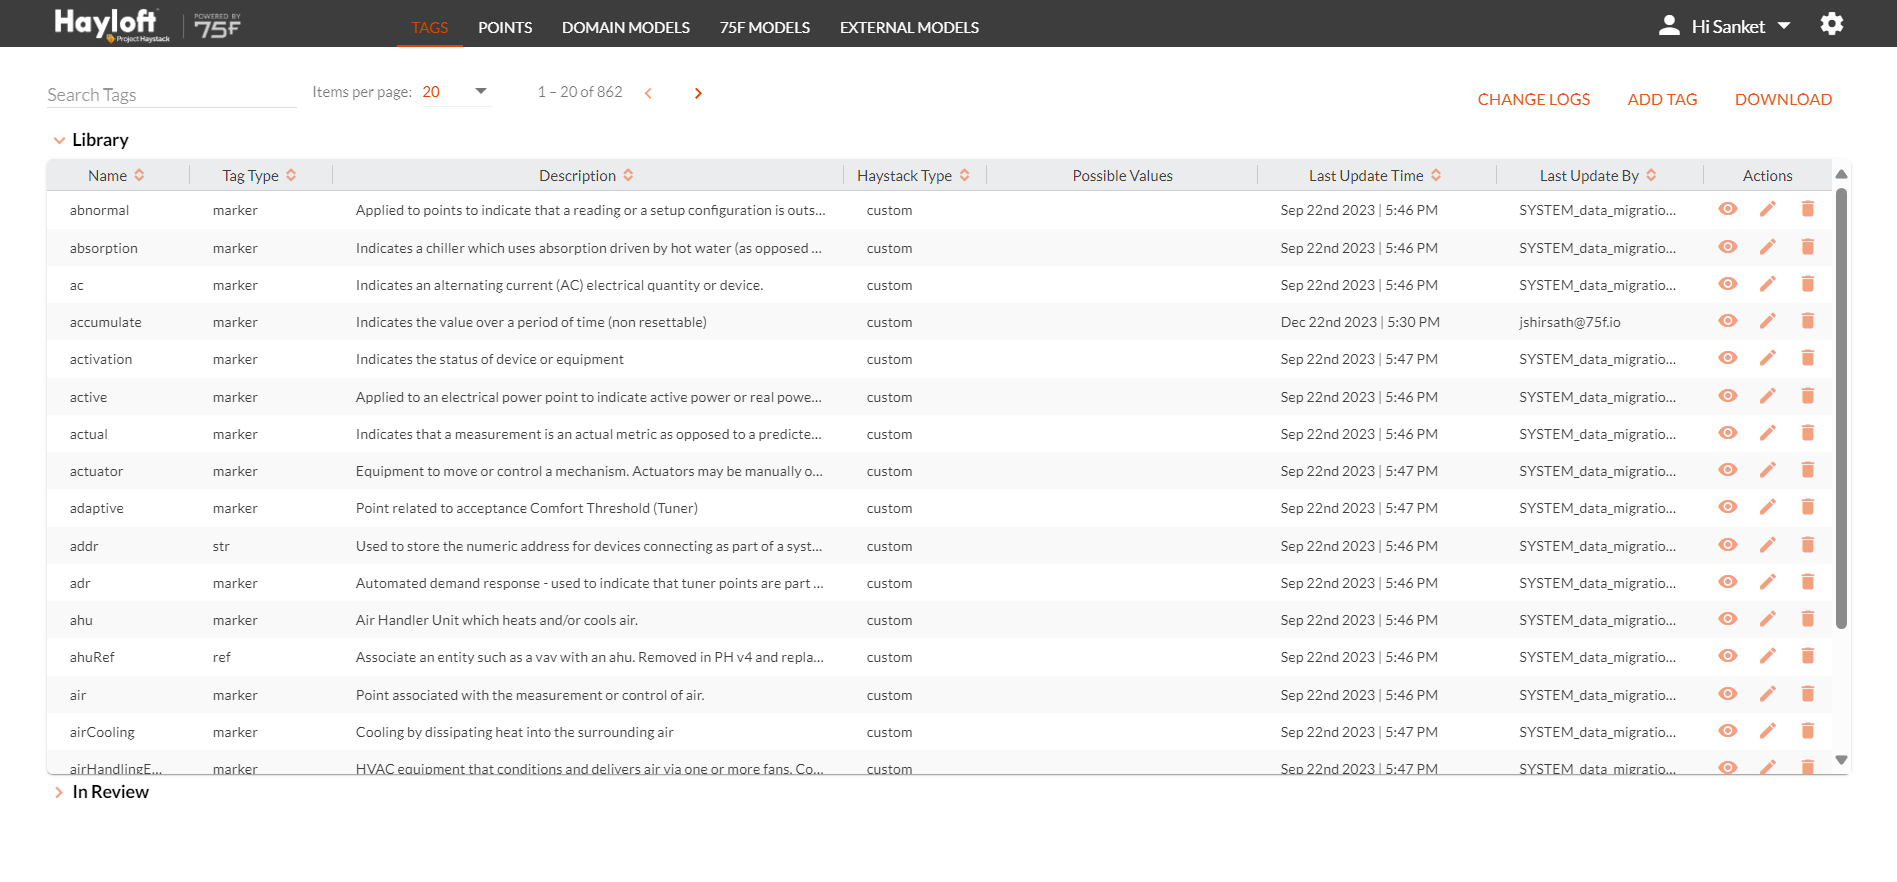View the abnormal tag via eye icon
1897x882 pixels.
click(1728, 209)
